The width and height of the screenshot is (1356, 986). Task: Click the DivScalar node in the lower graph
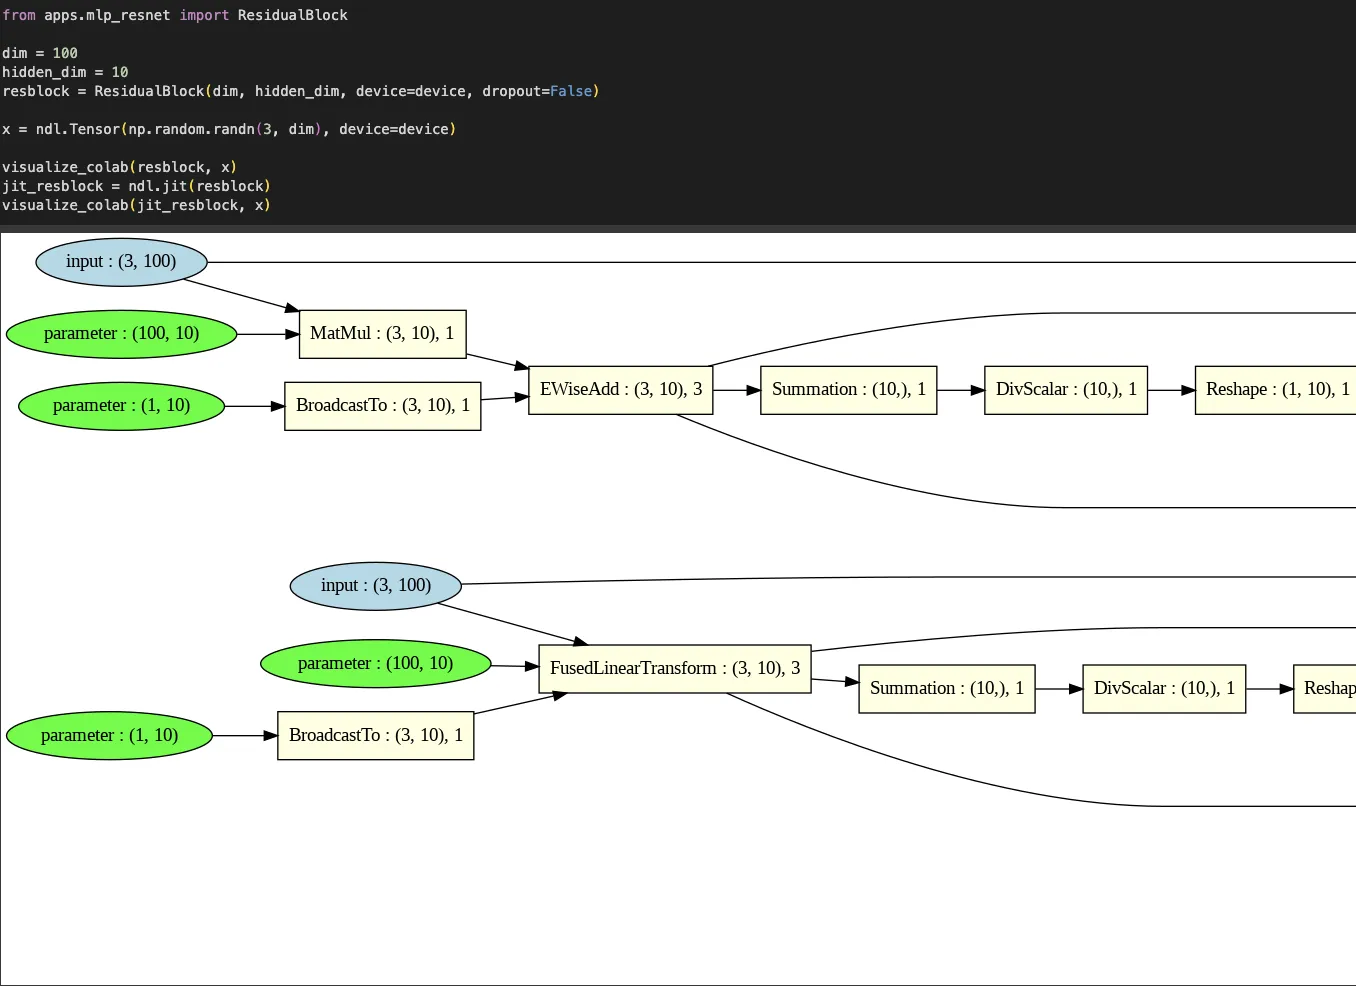pyautogui.click(x=1163, y=689)
